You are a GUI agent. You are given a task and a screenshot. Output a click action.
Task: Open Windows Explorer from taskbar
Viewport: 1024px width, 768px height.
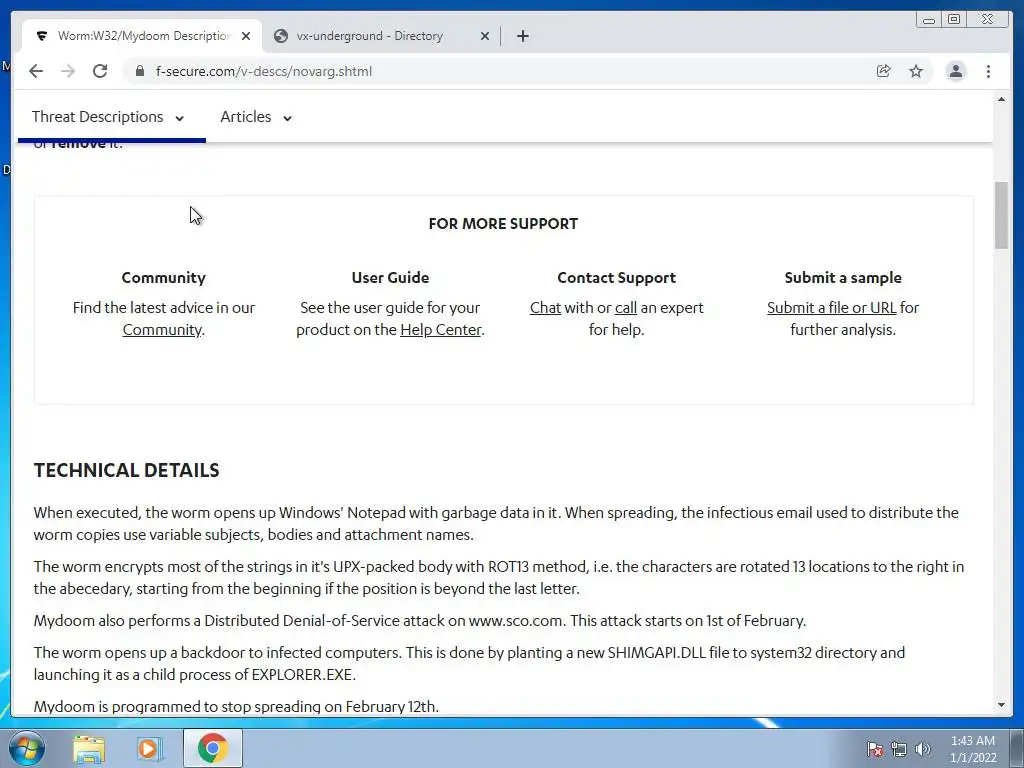(x=89, y=748)
